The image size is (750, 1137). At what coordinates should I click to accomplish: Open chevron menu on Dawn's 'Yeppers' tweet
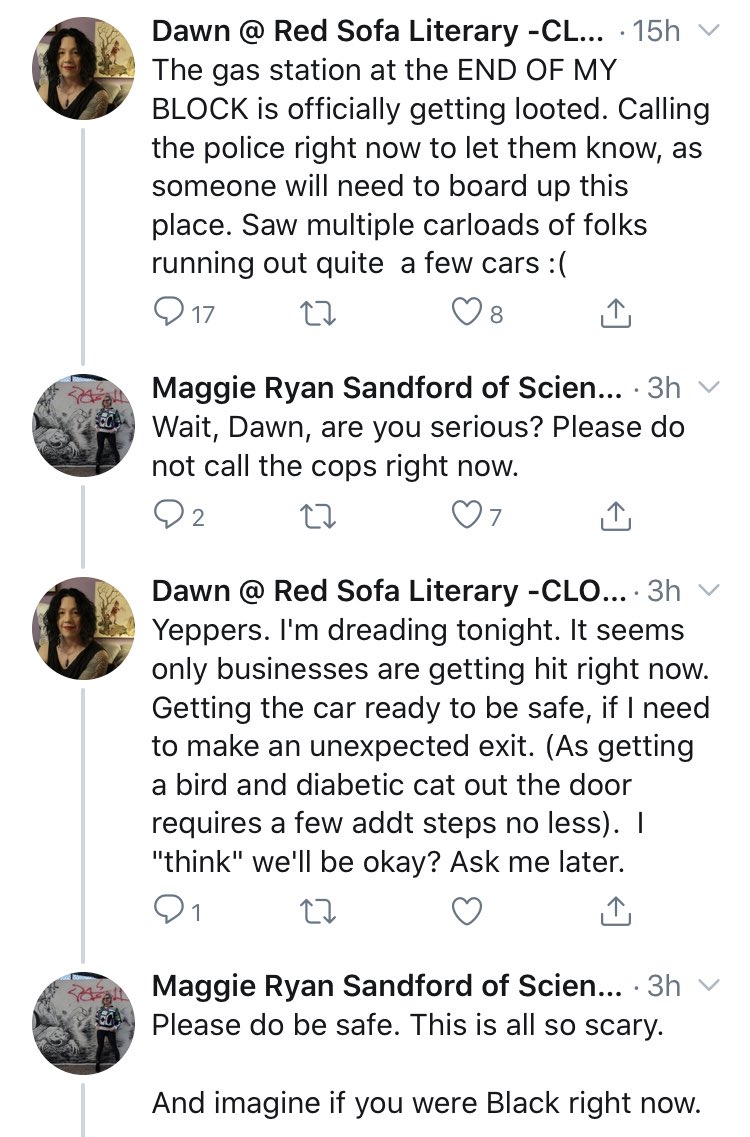(707, 591)
